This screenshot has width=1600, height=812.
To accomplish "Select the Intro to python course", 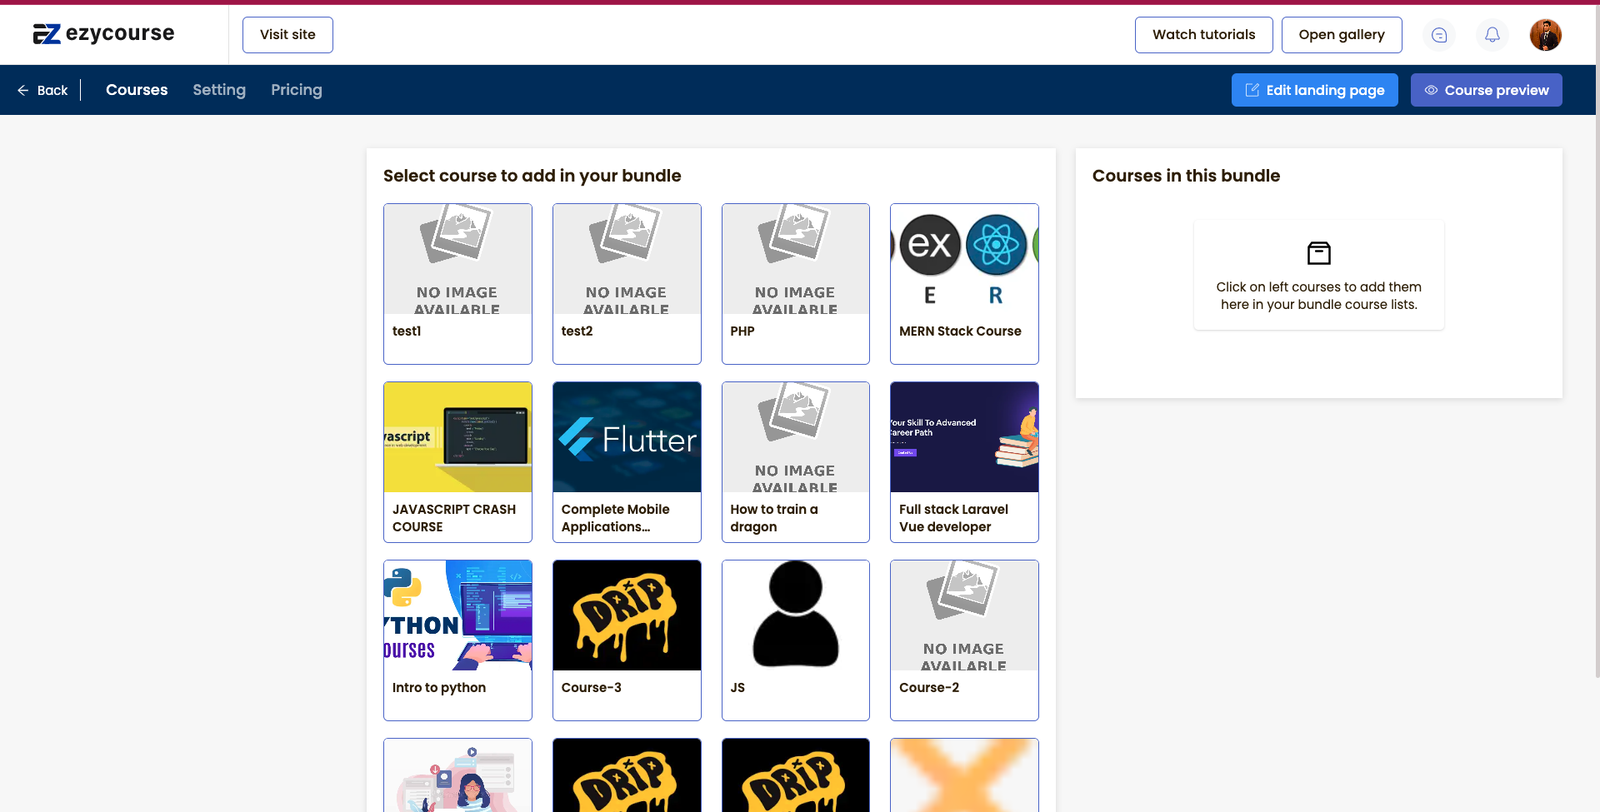I will click(458, 640).
